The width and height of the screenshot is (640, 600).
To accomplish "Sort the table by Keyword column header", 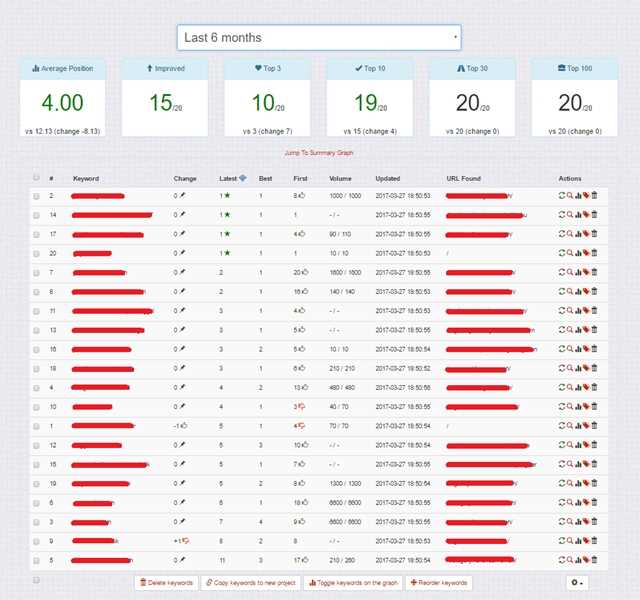I will pyautogui.click(x=86, y=179).
